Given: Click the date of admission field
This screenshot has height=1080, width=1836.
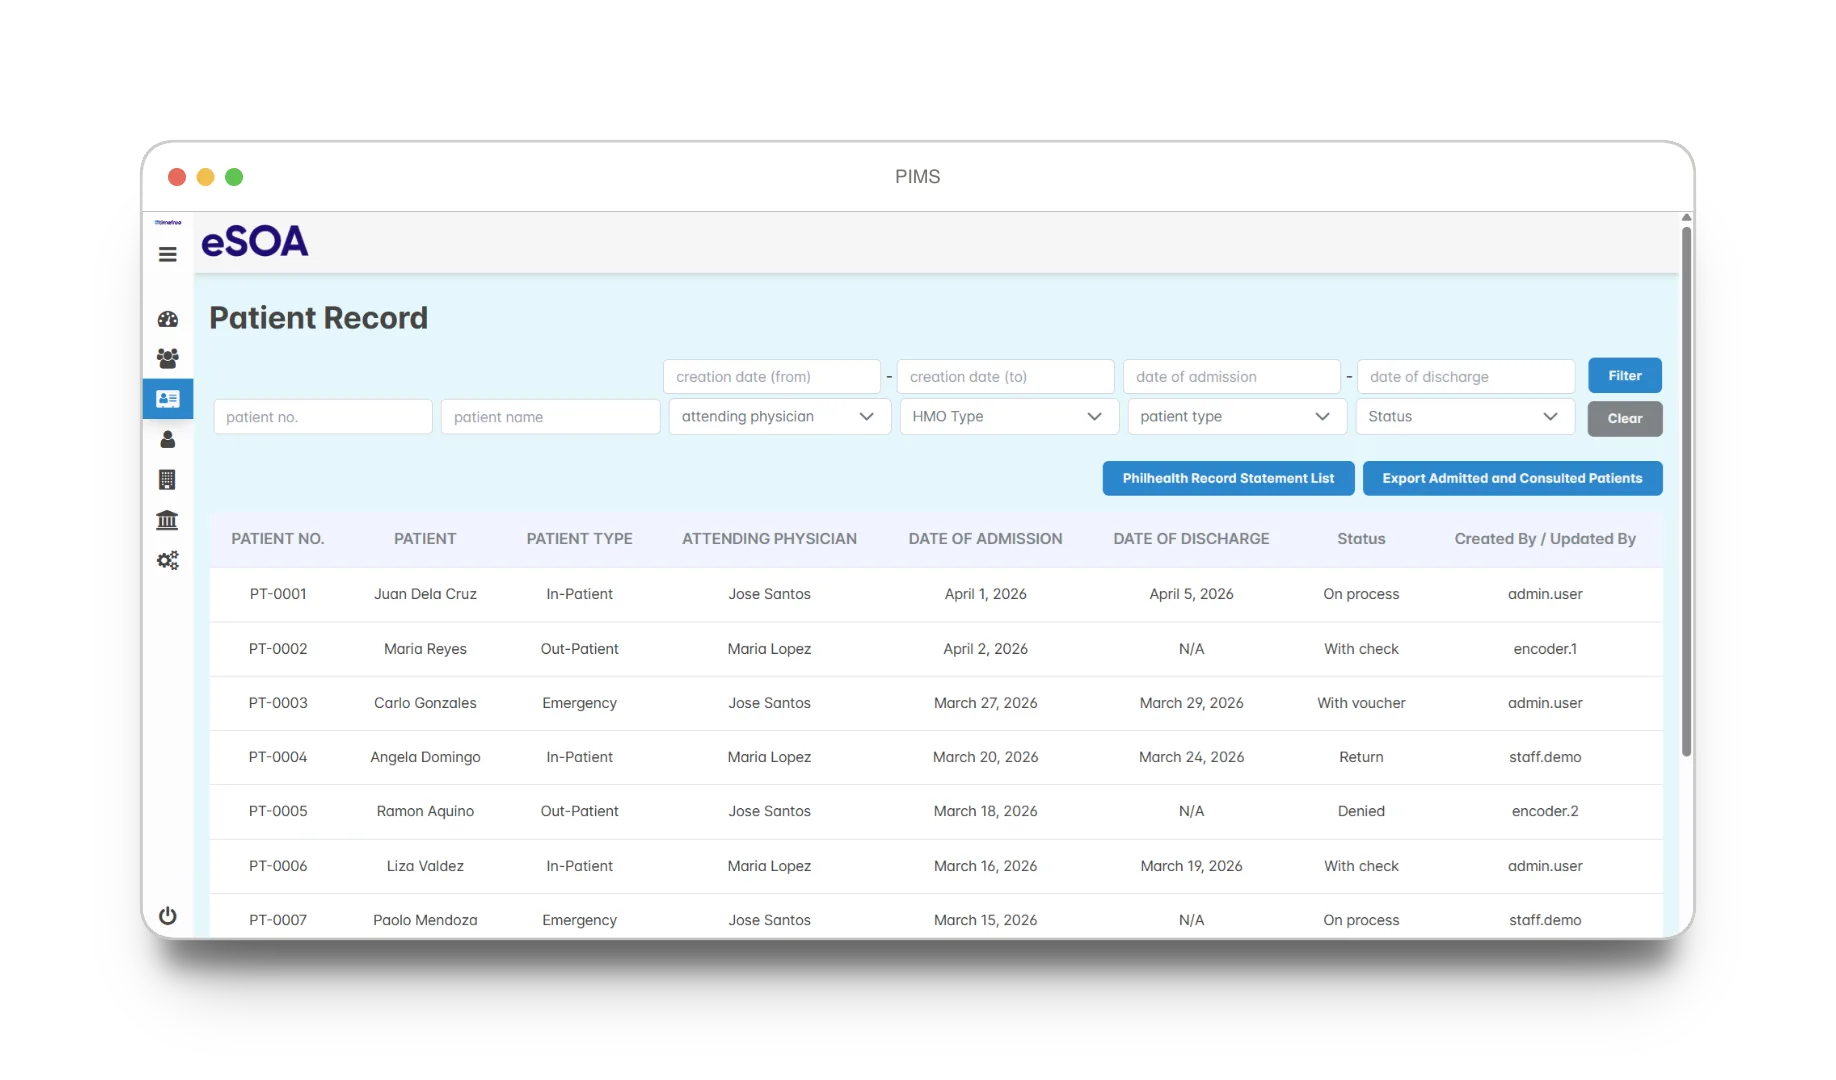Looking at the screenshot, I should point(1231,377).
